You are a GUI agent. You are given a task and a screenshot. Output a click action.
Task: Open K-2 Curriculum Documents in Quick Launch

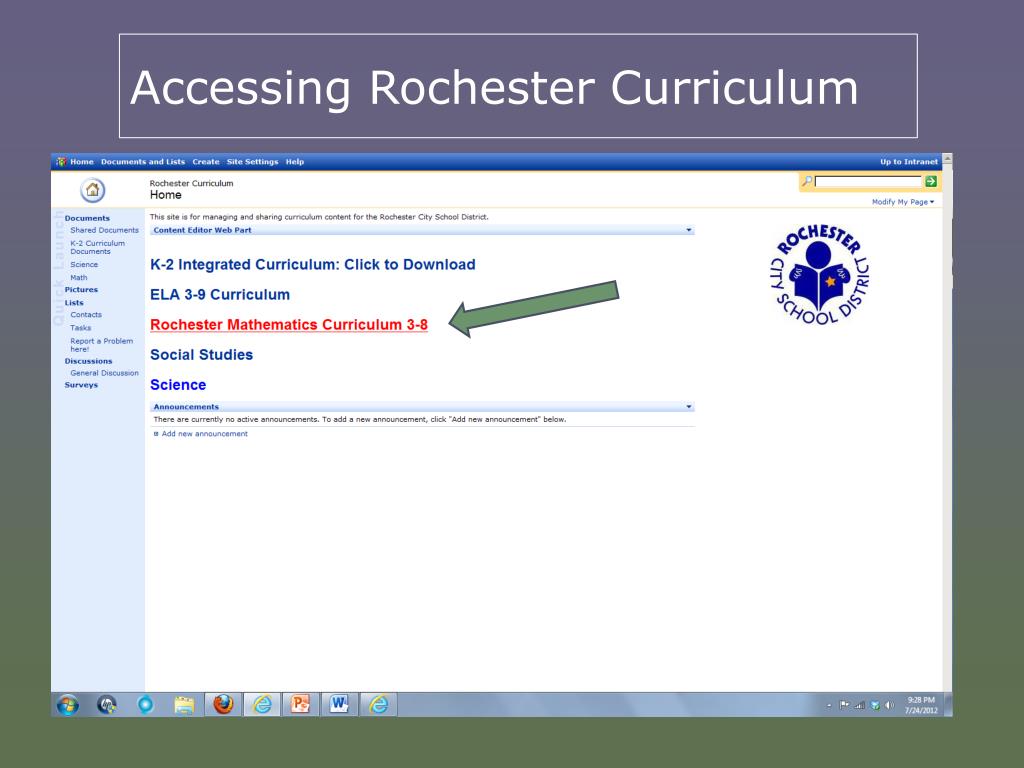point(97,247)
